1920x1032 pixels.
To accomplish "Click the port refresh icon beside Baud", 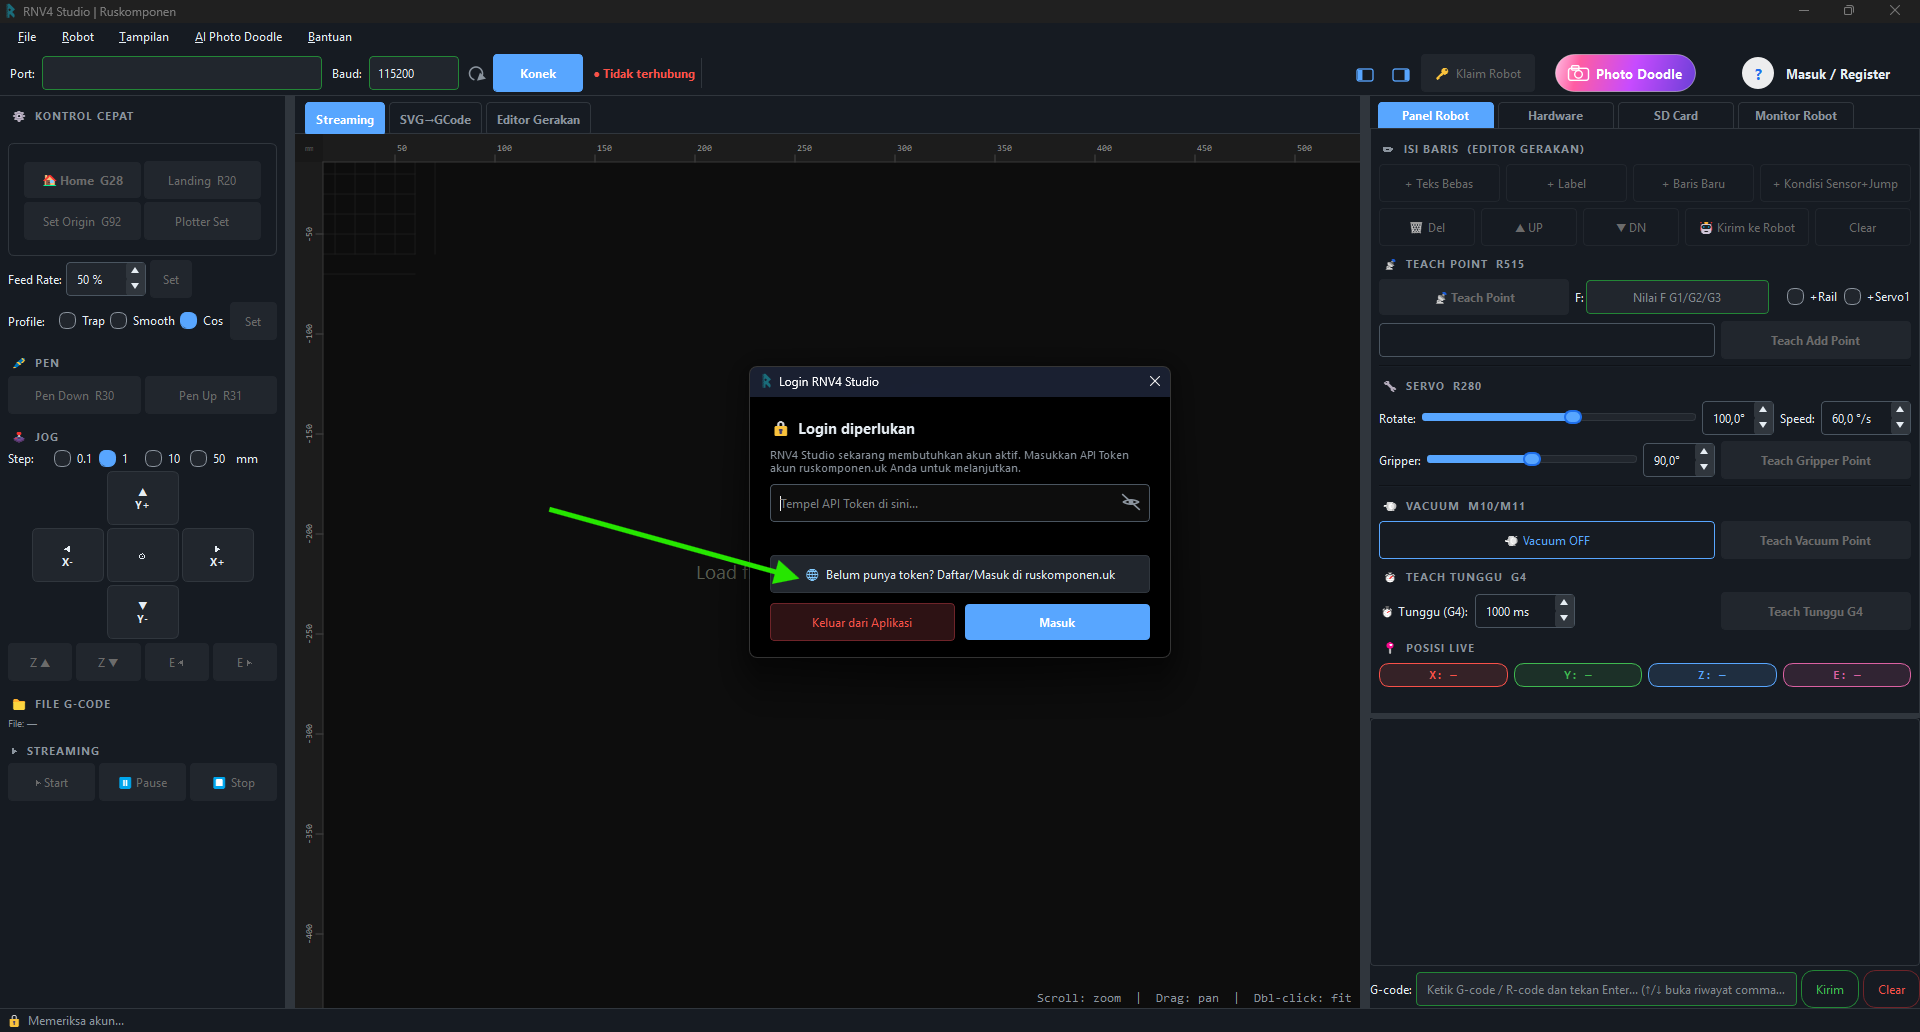I will [477, 74].
